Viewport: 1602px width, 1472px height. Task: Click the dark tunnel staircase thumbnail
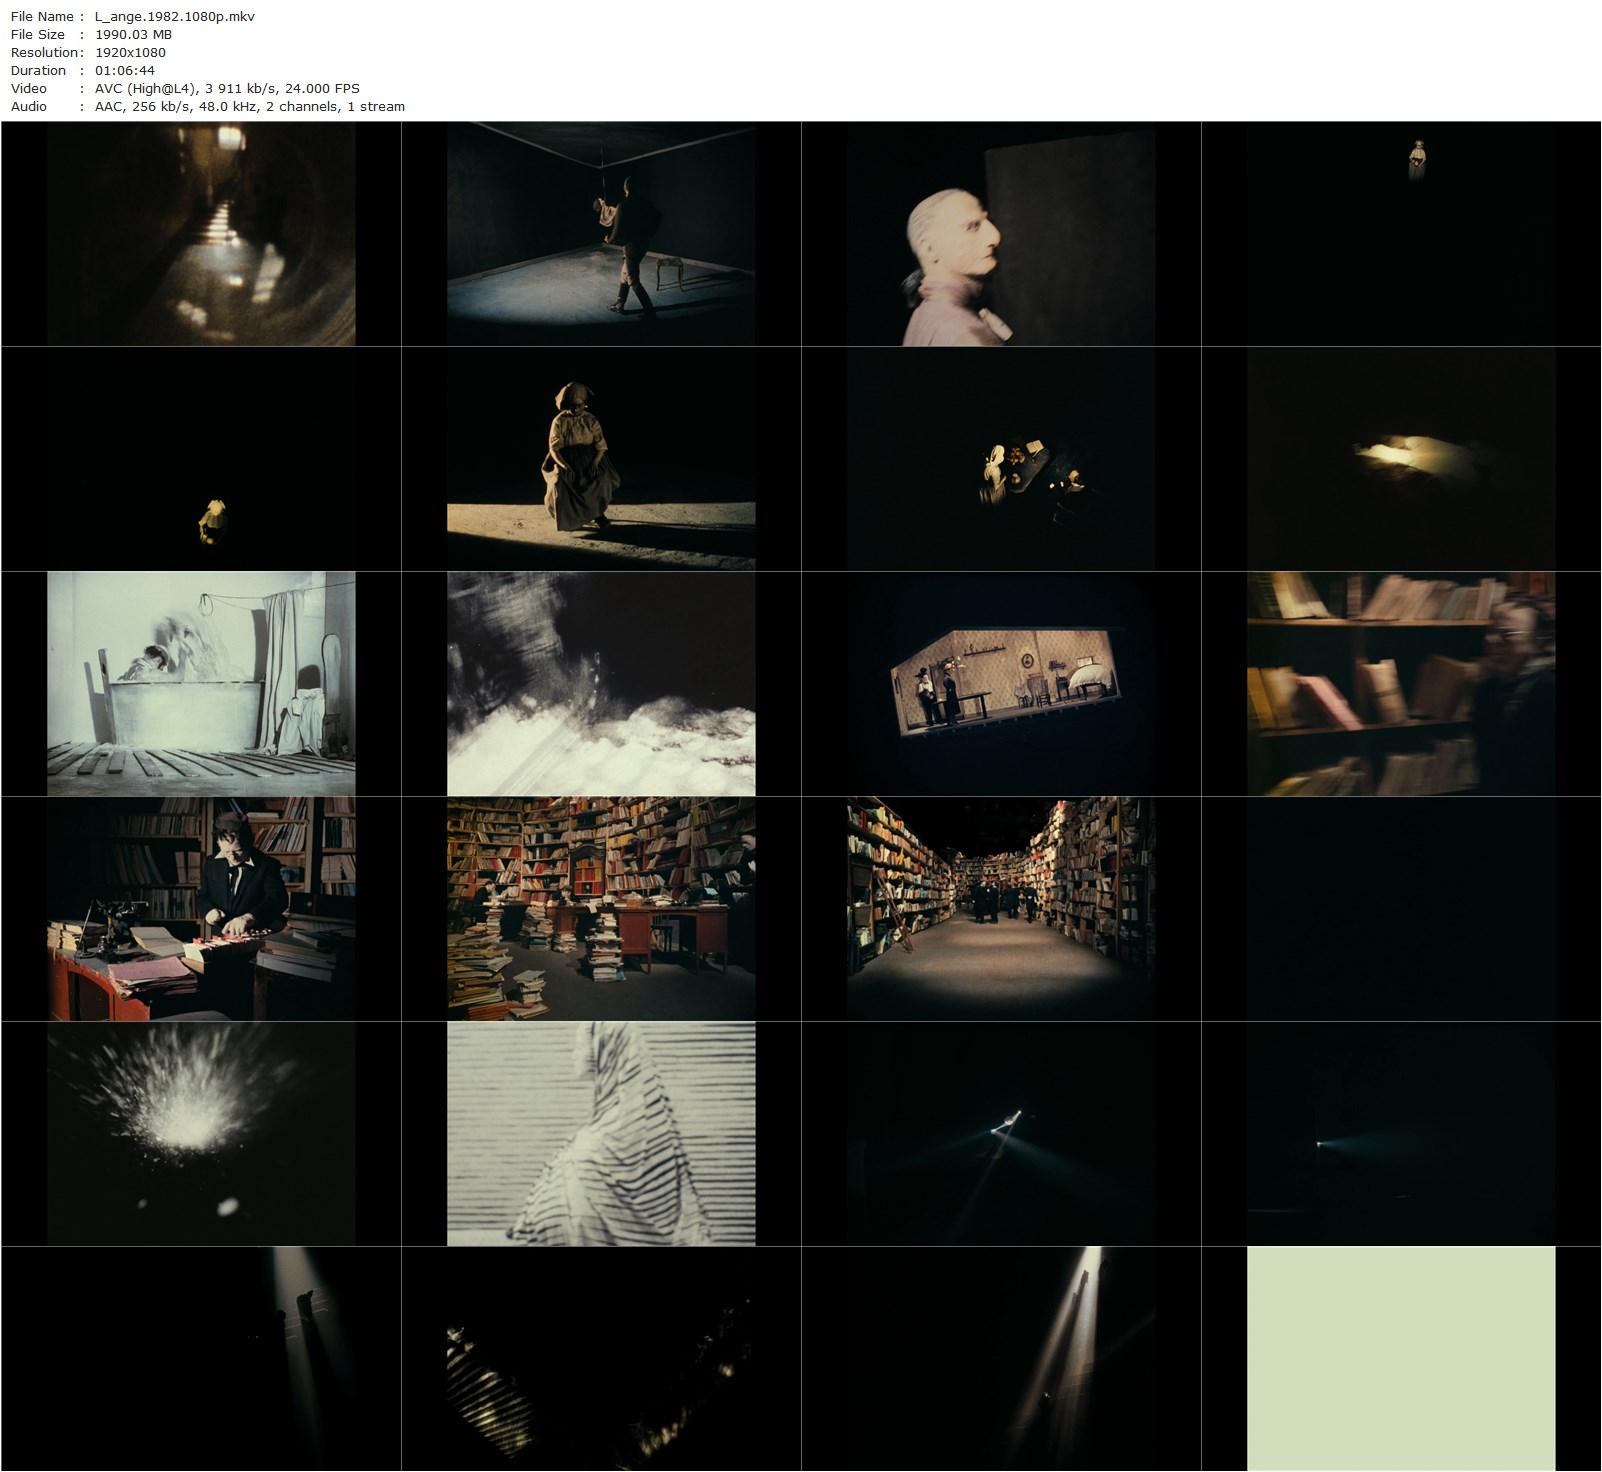coord(201,234)
